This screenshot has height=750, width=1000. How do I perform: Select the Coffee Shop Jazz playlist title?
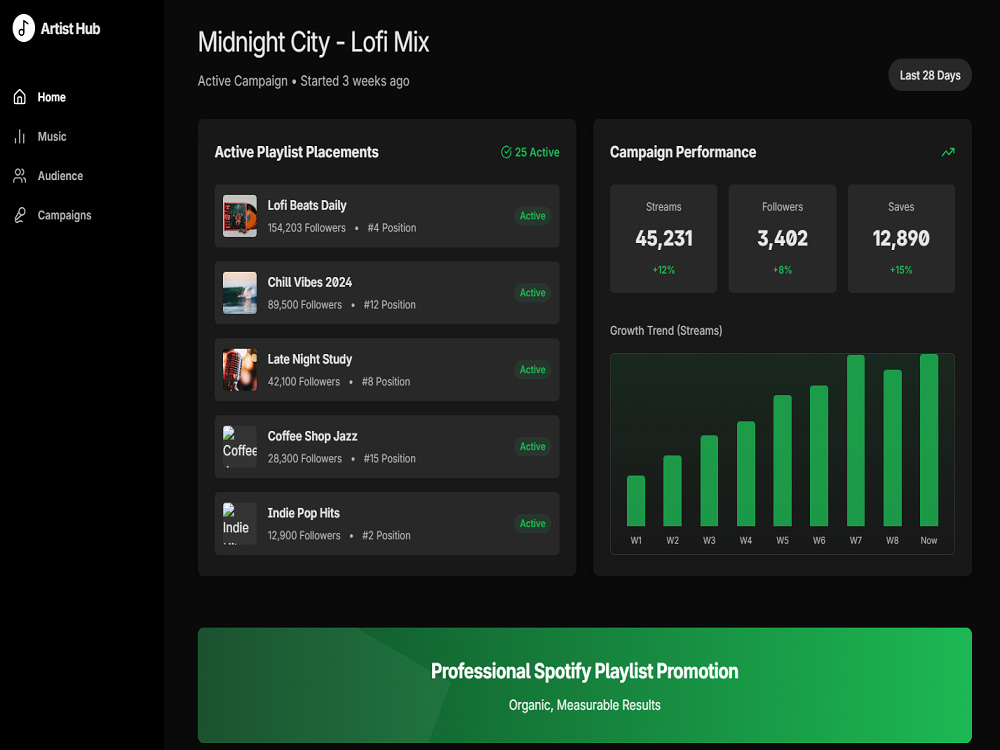pos(312,436)
